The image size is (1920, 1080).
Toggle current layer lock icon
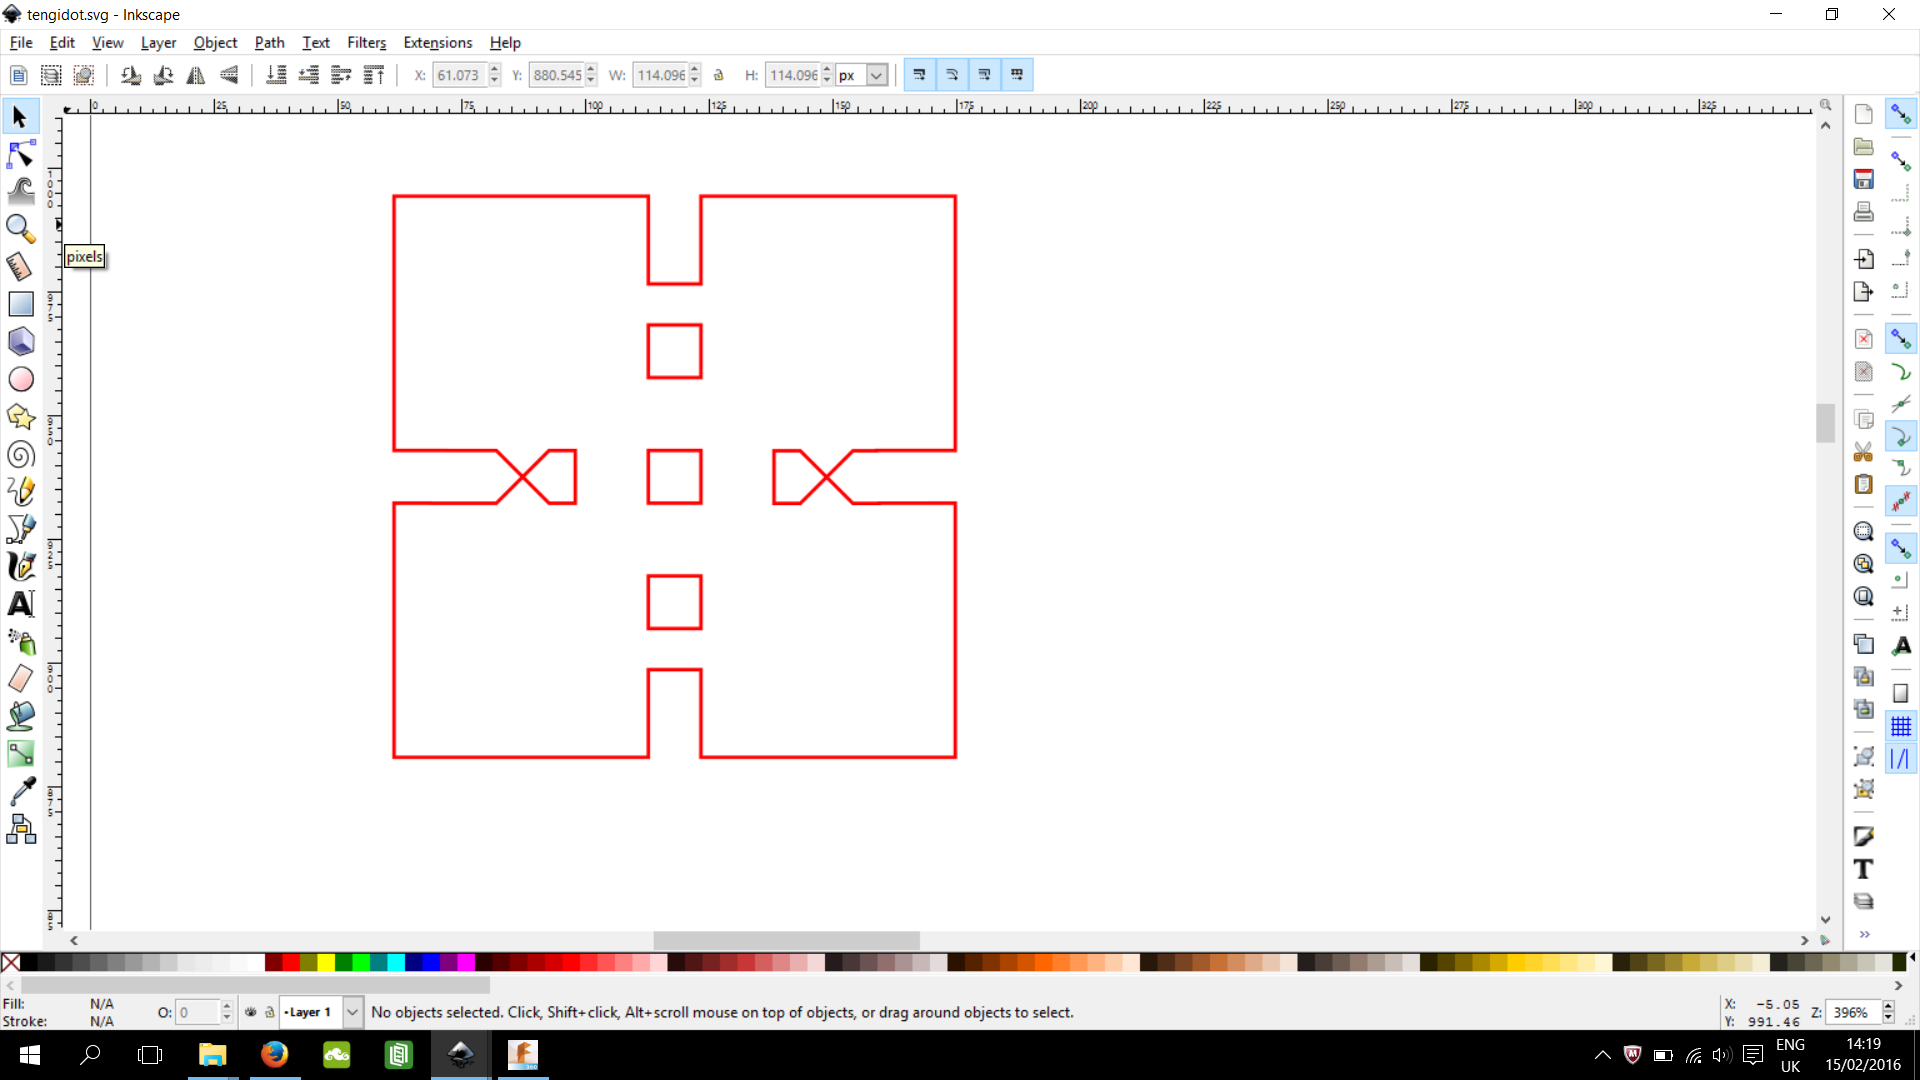269,1012
